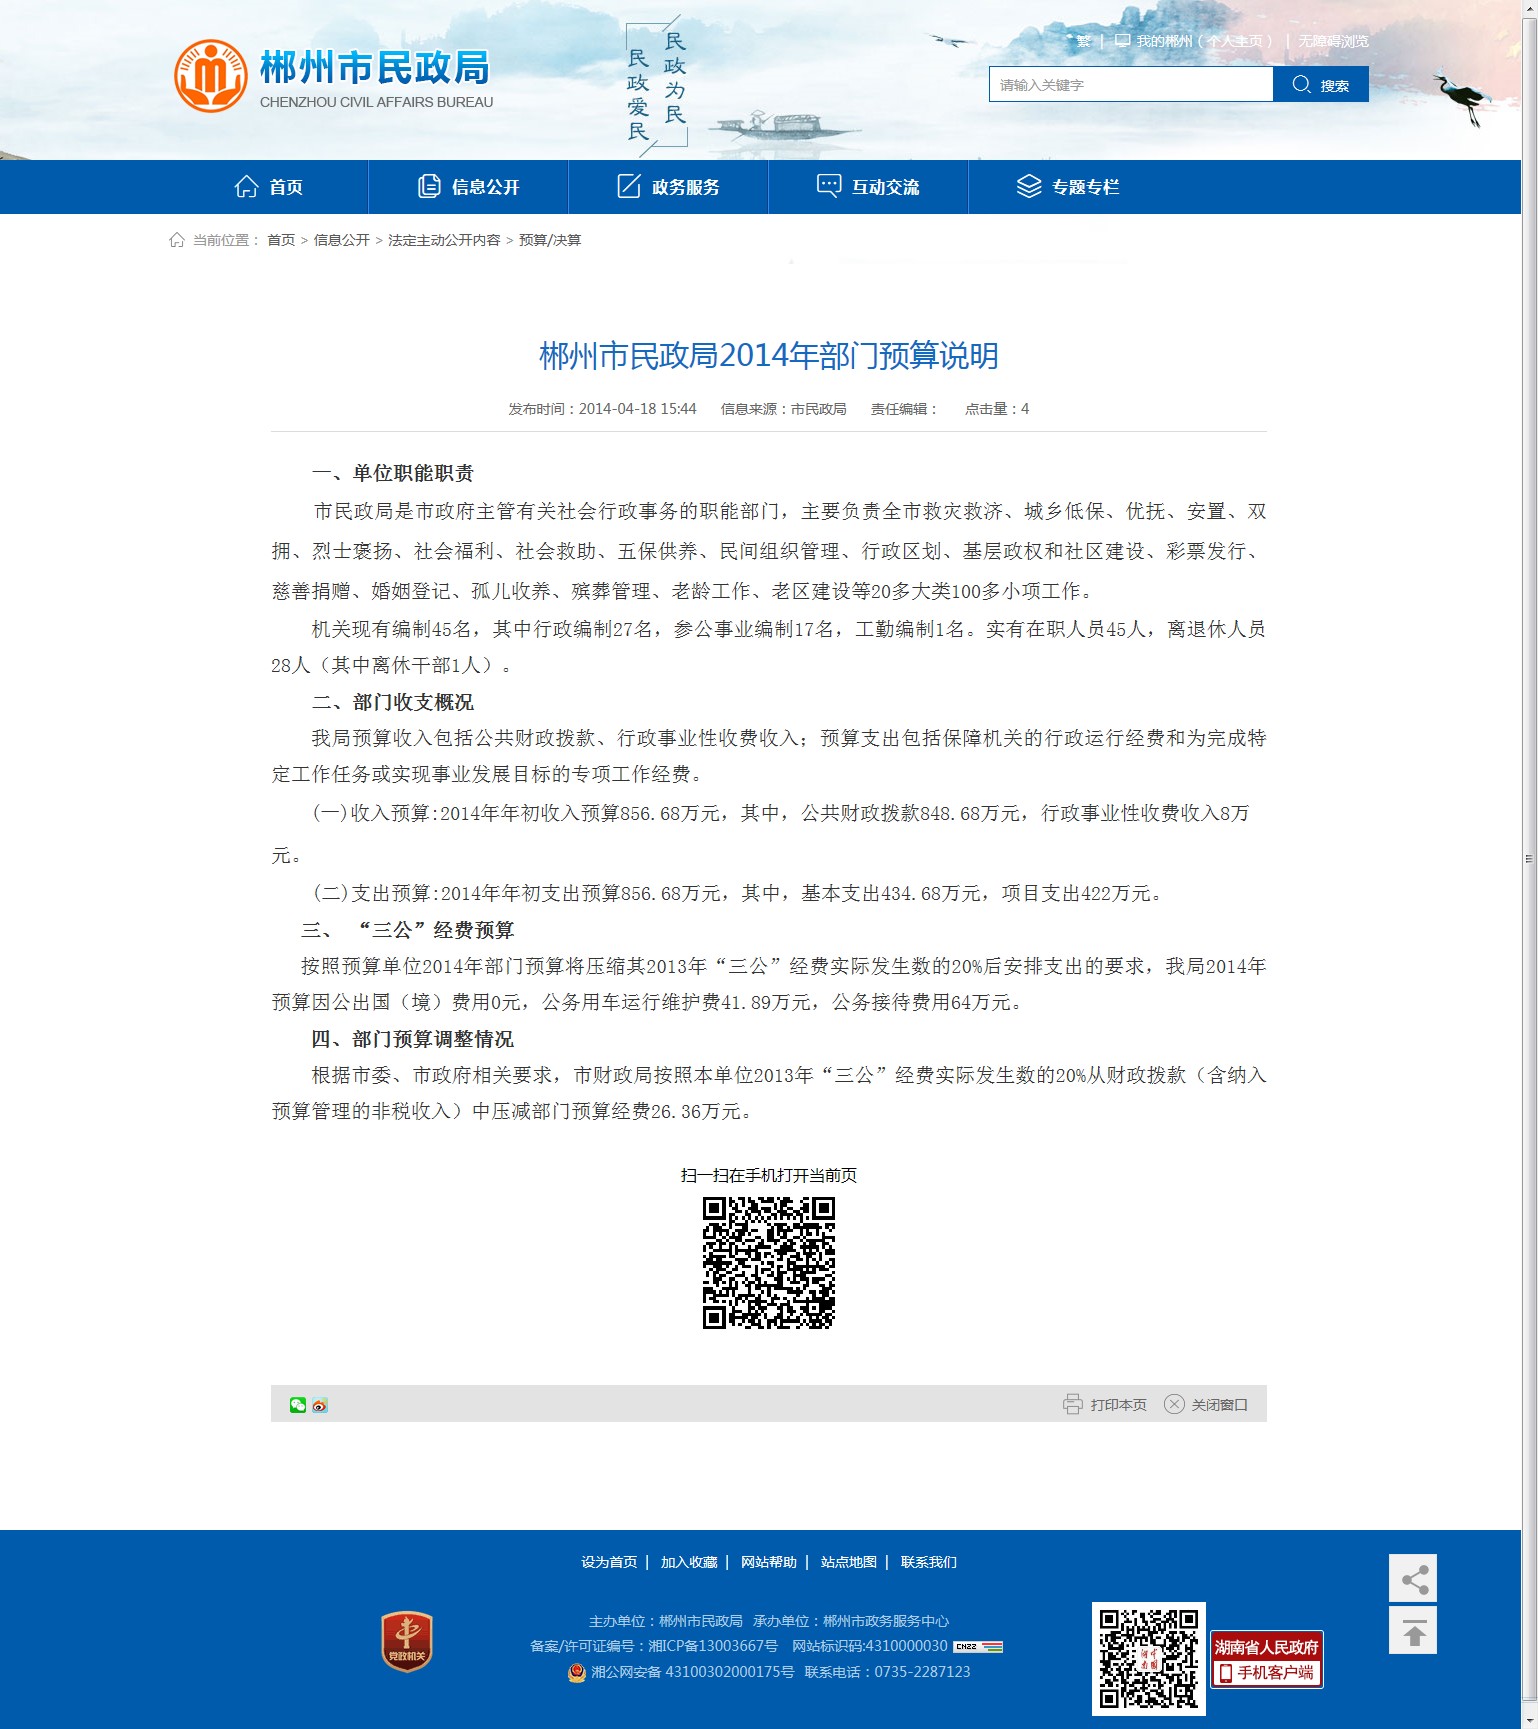The height and width of the screenshot is (1729, 1538).
Task: Click the small flag badge after 网站标识码
Action: point(978,1646)
